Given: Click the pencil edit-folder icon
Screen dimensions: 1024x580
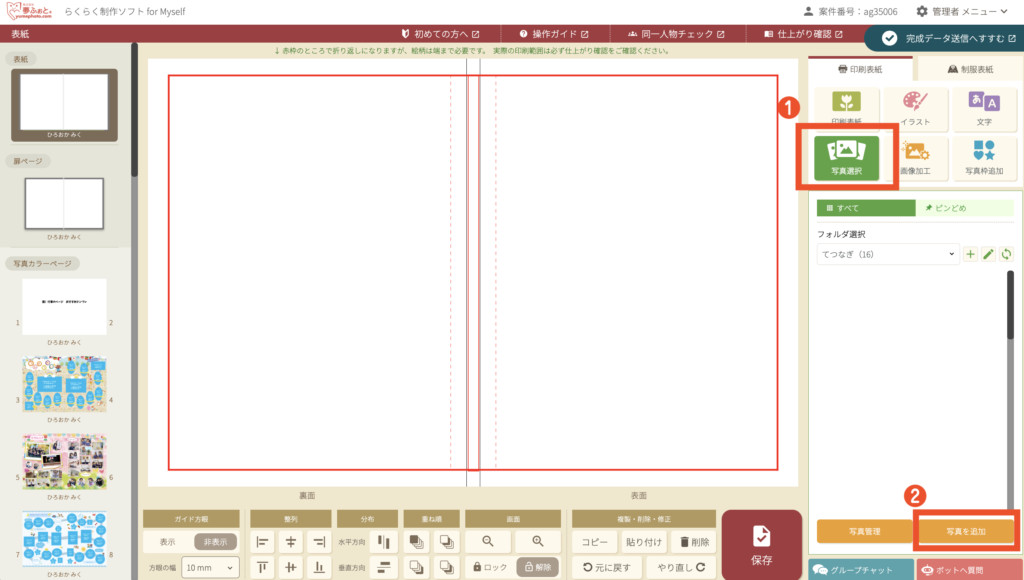Looking at the screenshot, I should pos(988,255).
